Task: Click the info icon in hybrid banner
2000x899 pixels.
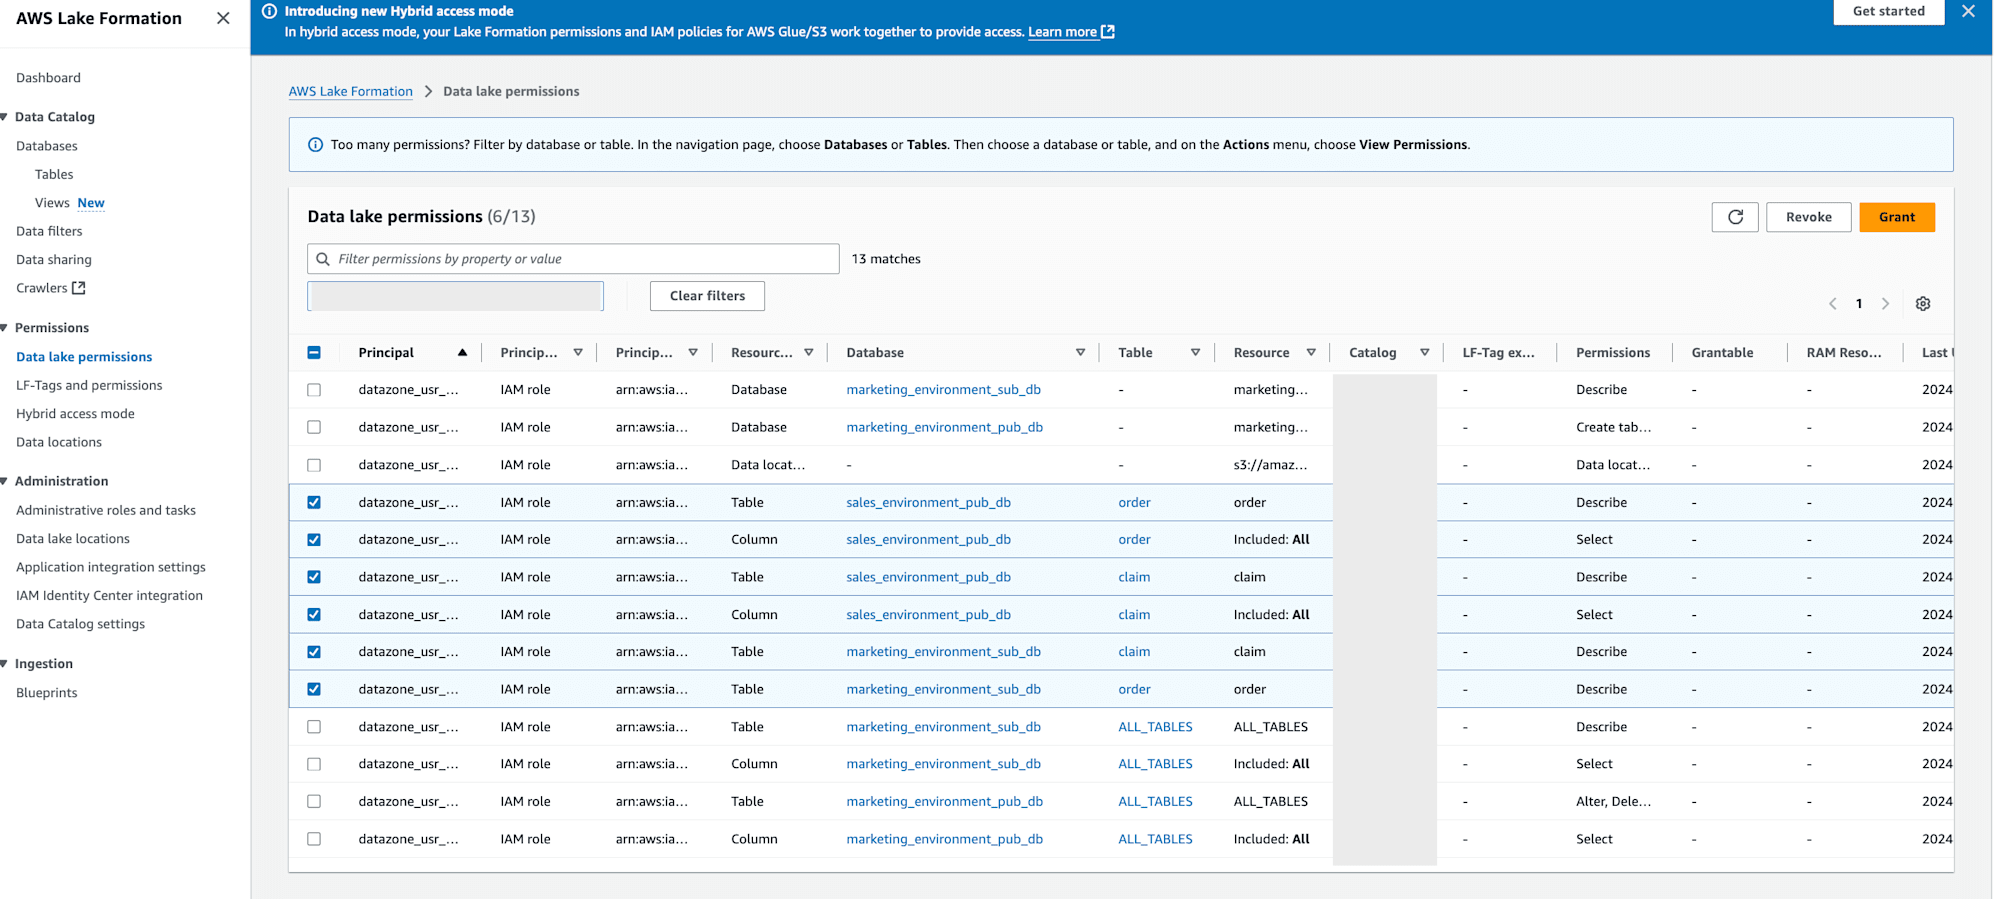Action: (269, 11)
